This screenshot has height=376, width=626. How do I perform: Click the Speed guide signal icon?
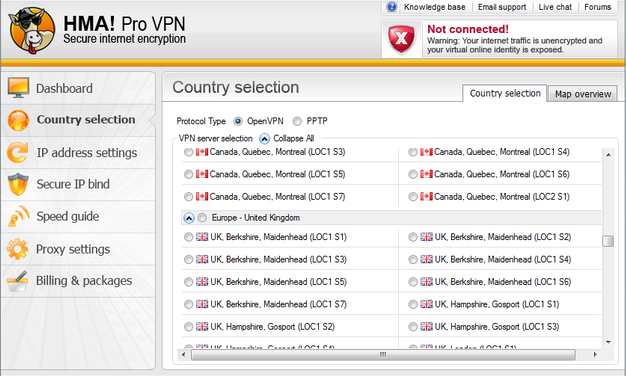click(18, 216)
